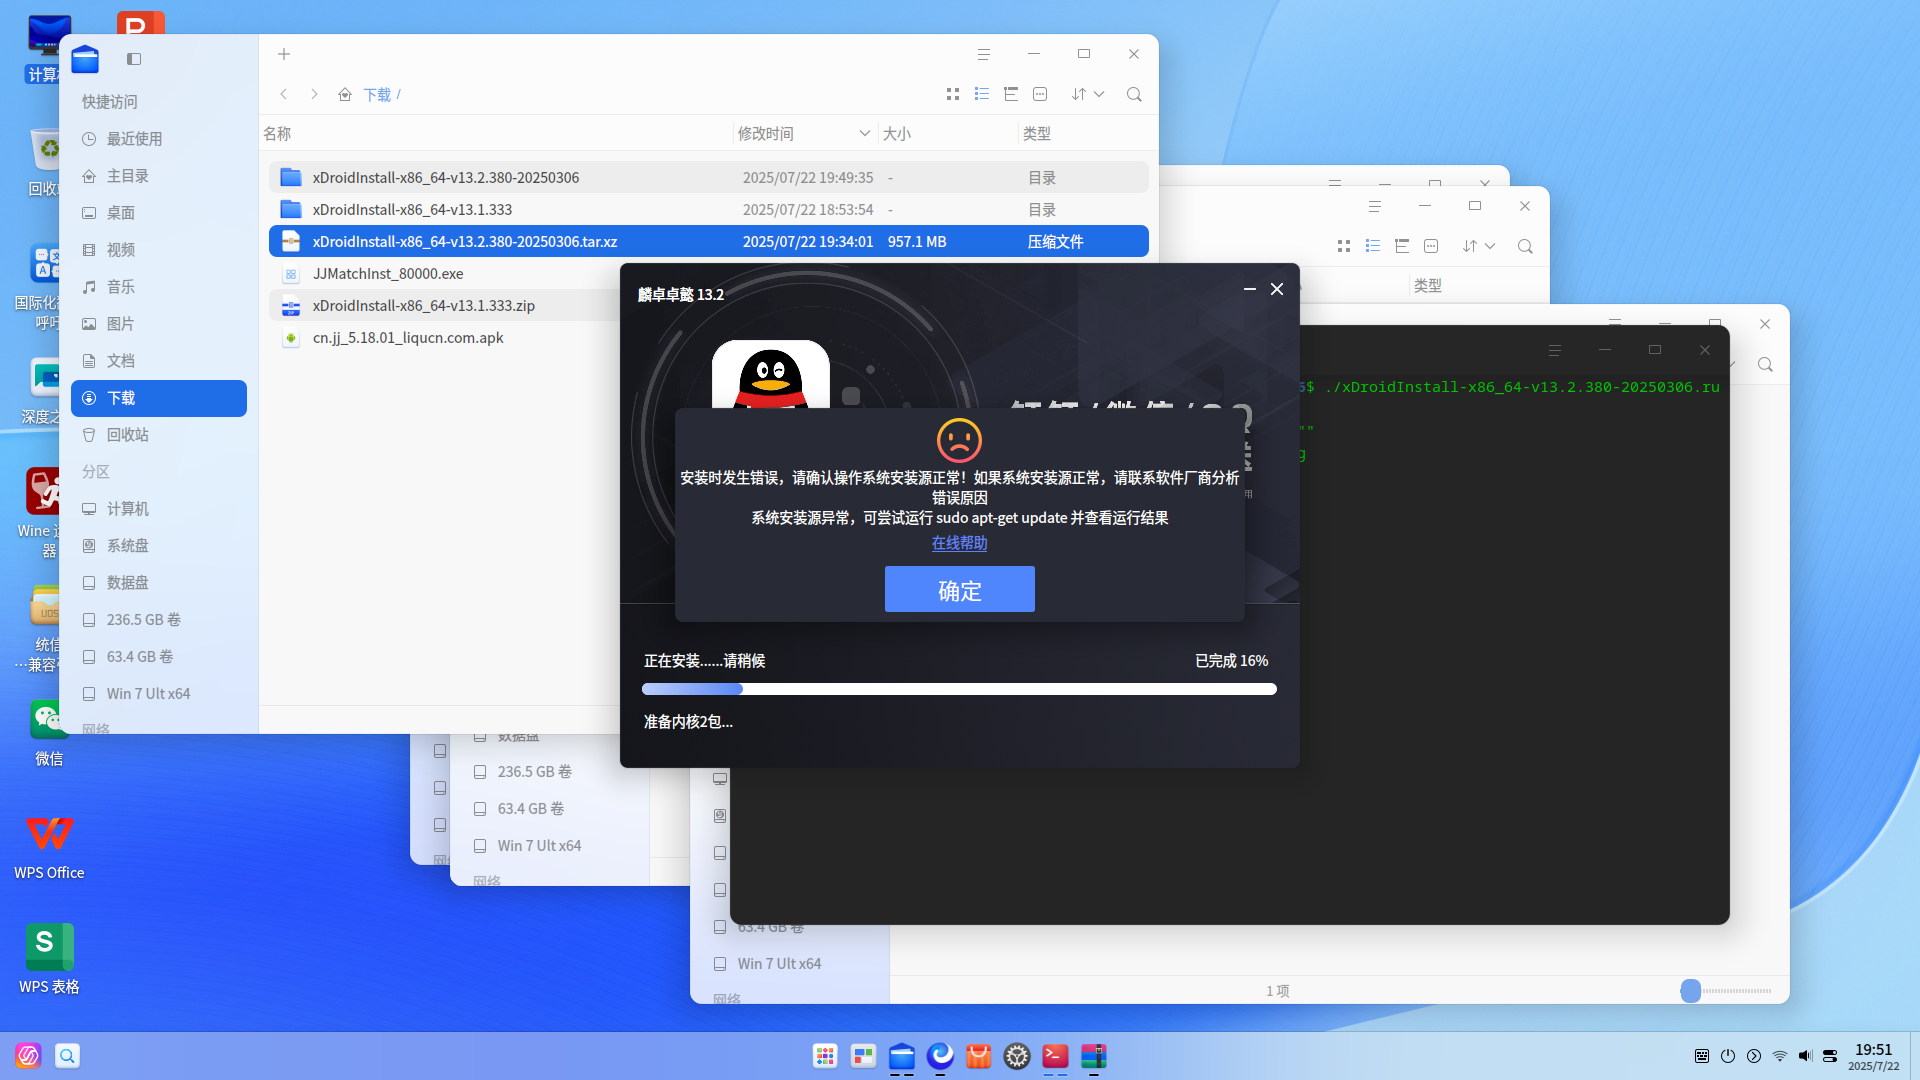
Task: Go back in the file manager
Action: click(x=284, y=94)
